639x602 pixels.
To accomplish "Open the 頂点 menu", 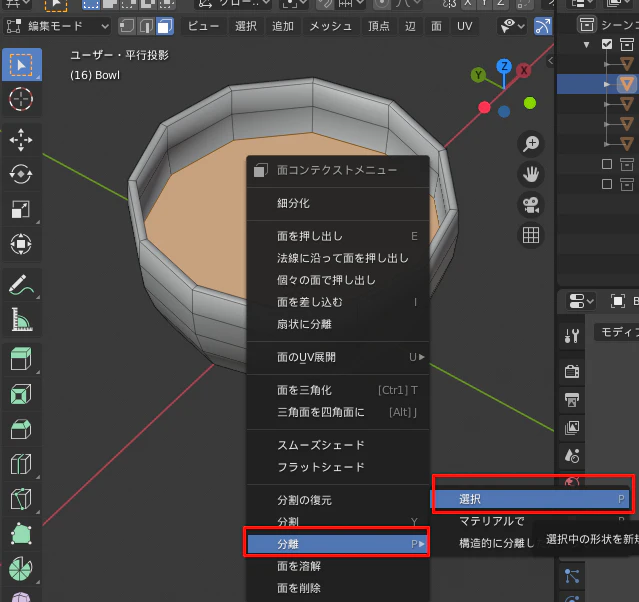I will [x=379, y=26].
